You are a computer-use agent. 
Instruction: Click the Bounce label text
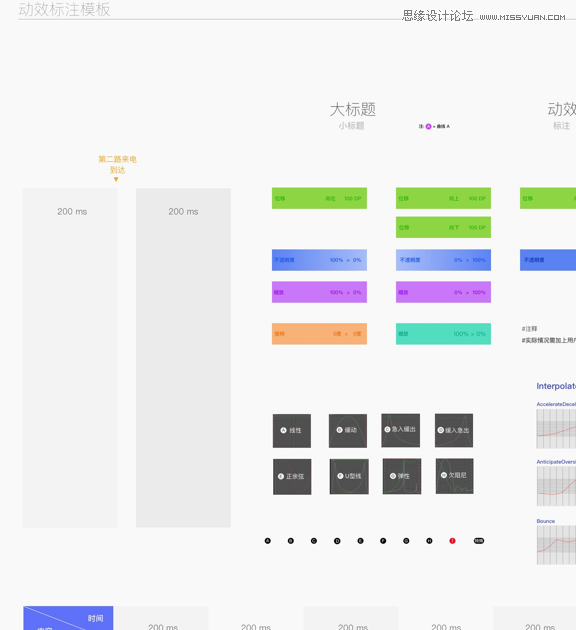(x=545, y=521)
